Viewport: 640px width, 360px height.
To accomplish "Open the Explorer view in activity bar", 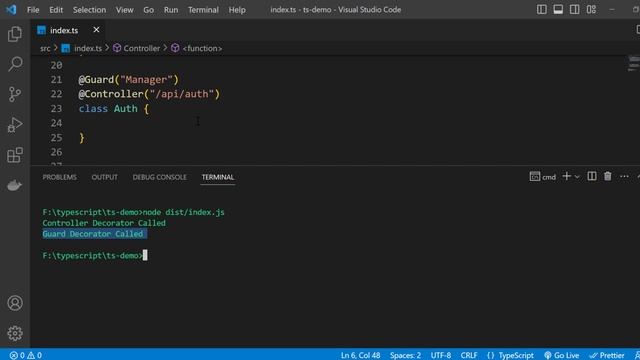I will (15, 34).
